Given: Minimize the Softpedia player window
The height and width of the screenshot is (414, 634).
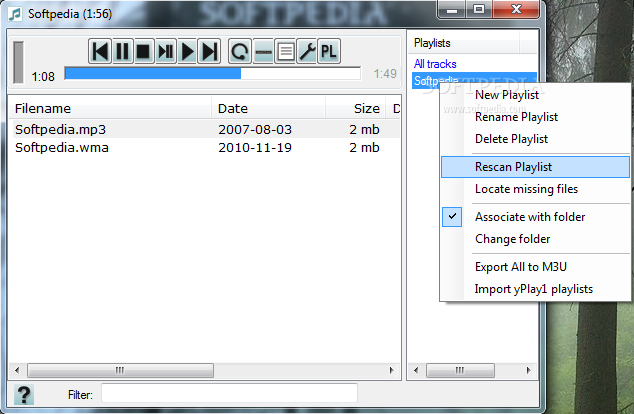Looking at the screenshot, I should pos(452,10).
